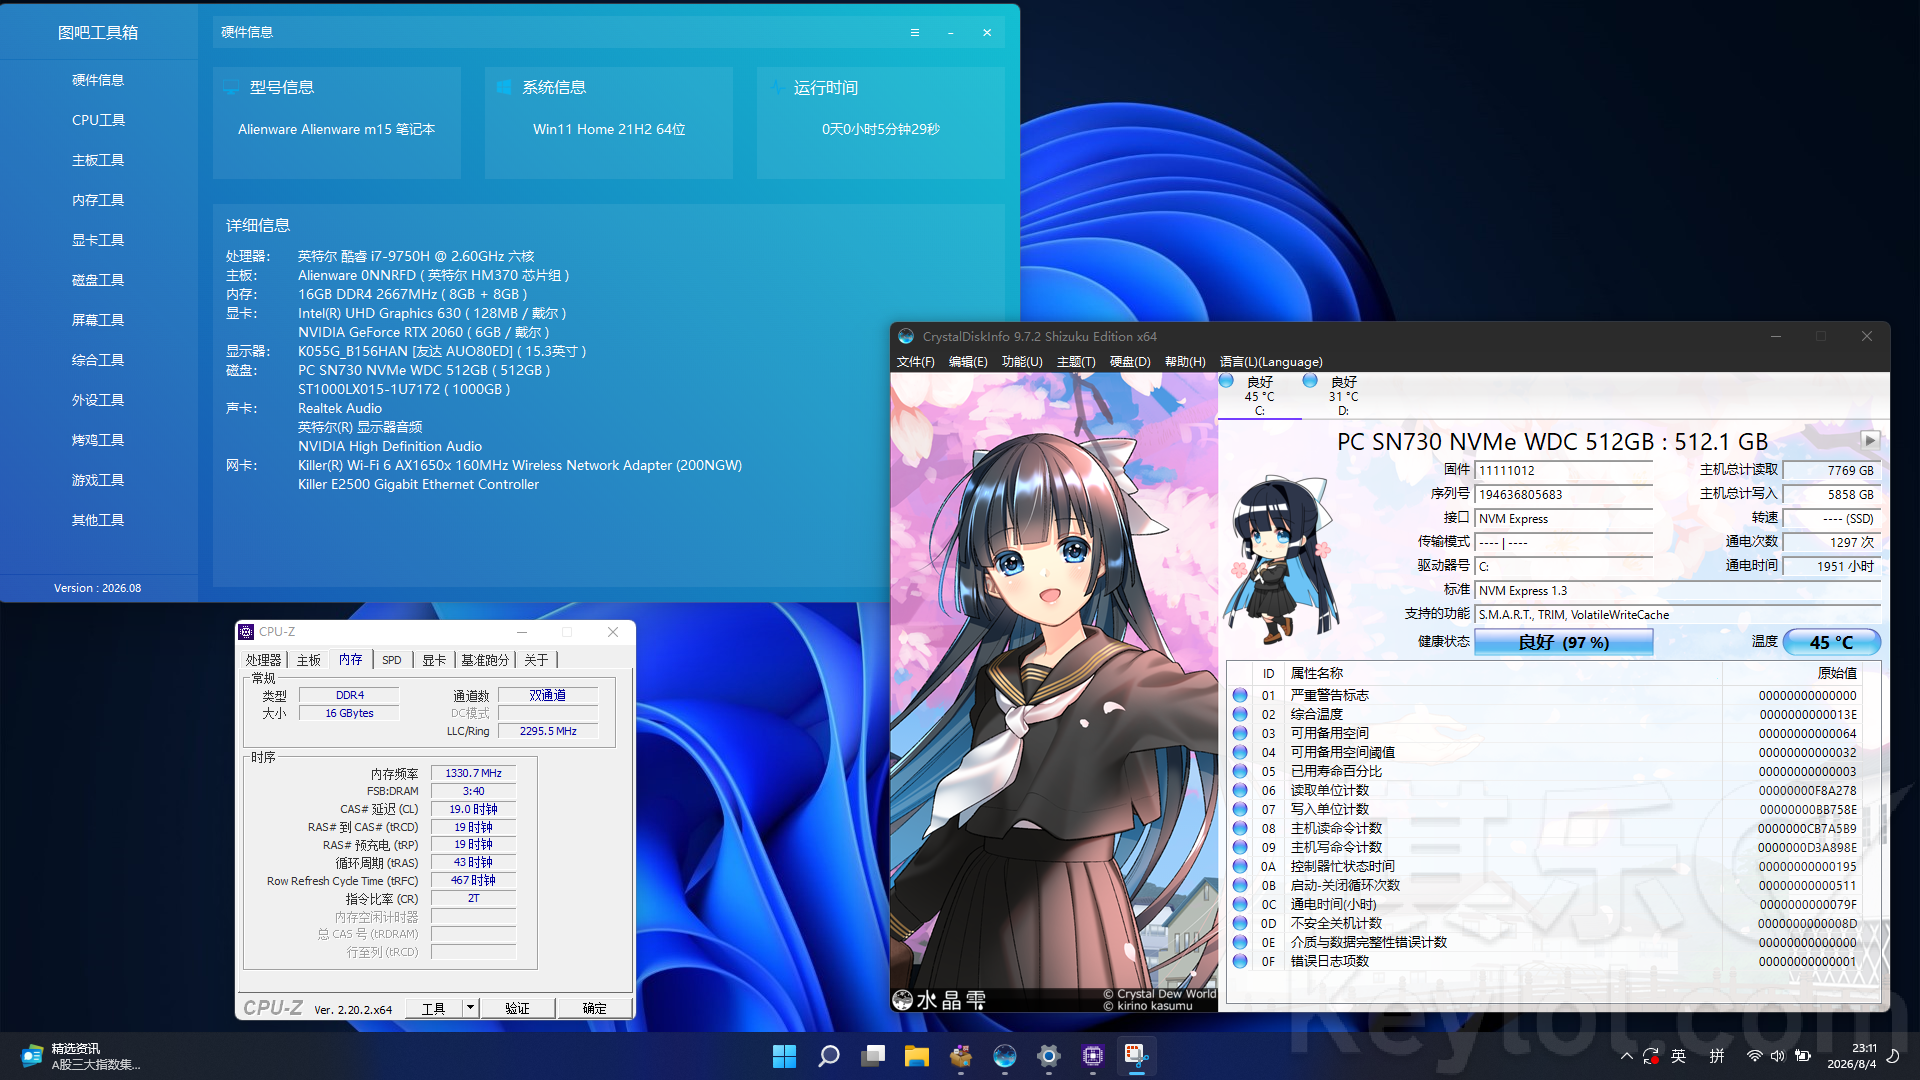This screenshot has height=1080, width=1920.
Task: Click the 系统信息 Windows logo icon
Action: click(504, 87)
